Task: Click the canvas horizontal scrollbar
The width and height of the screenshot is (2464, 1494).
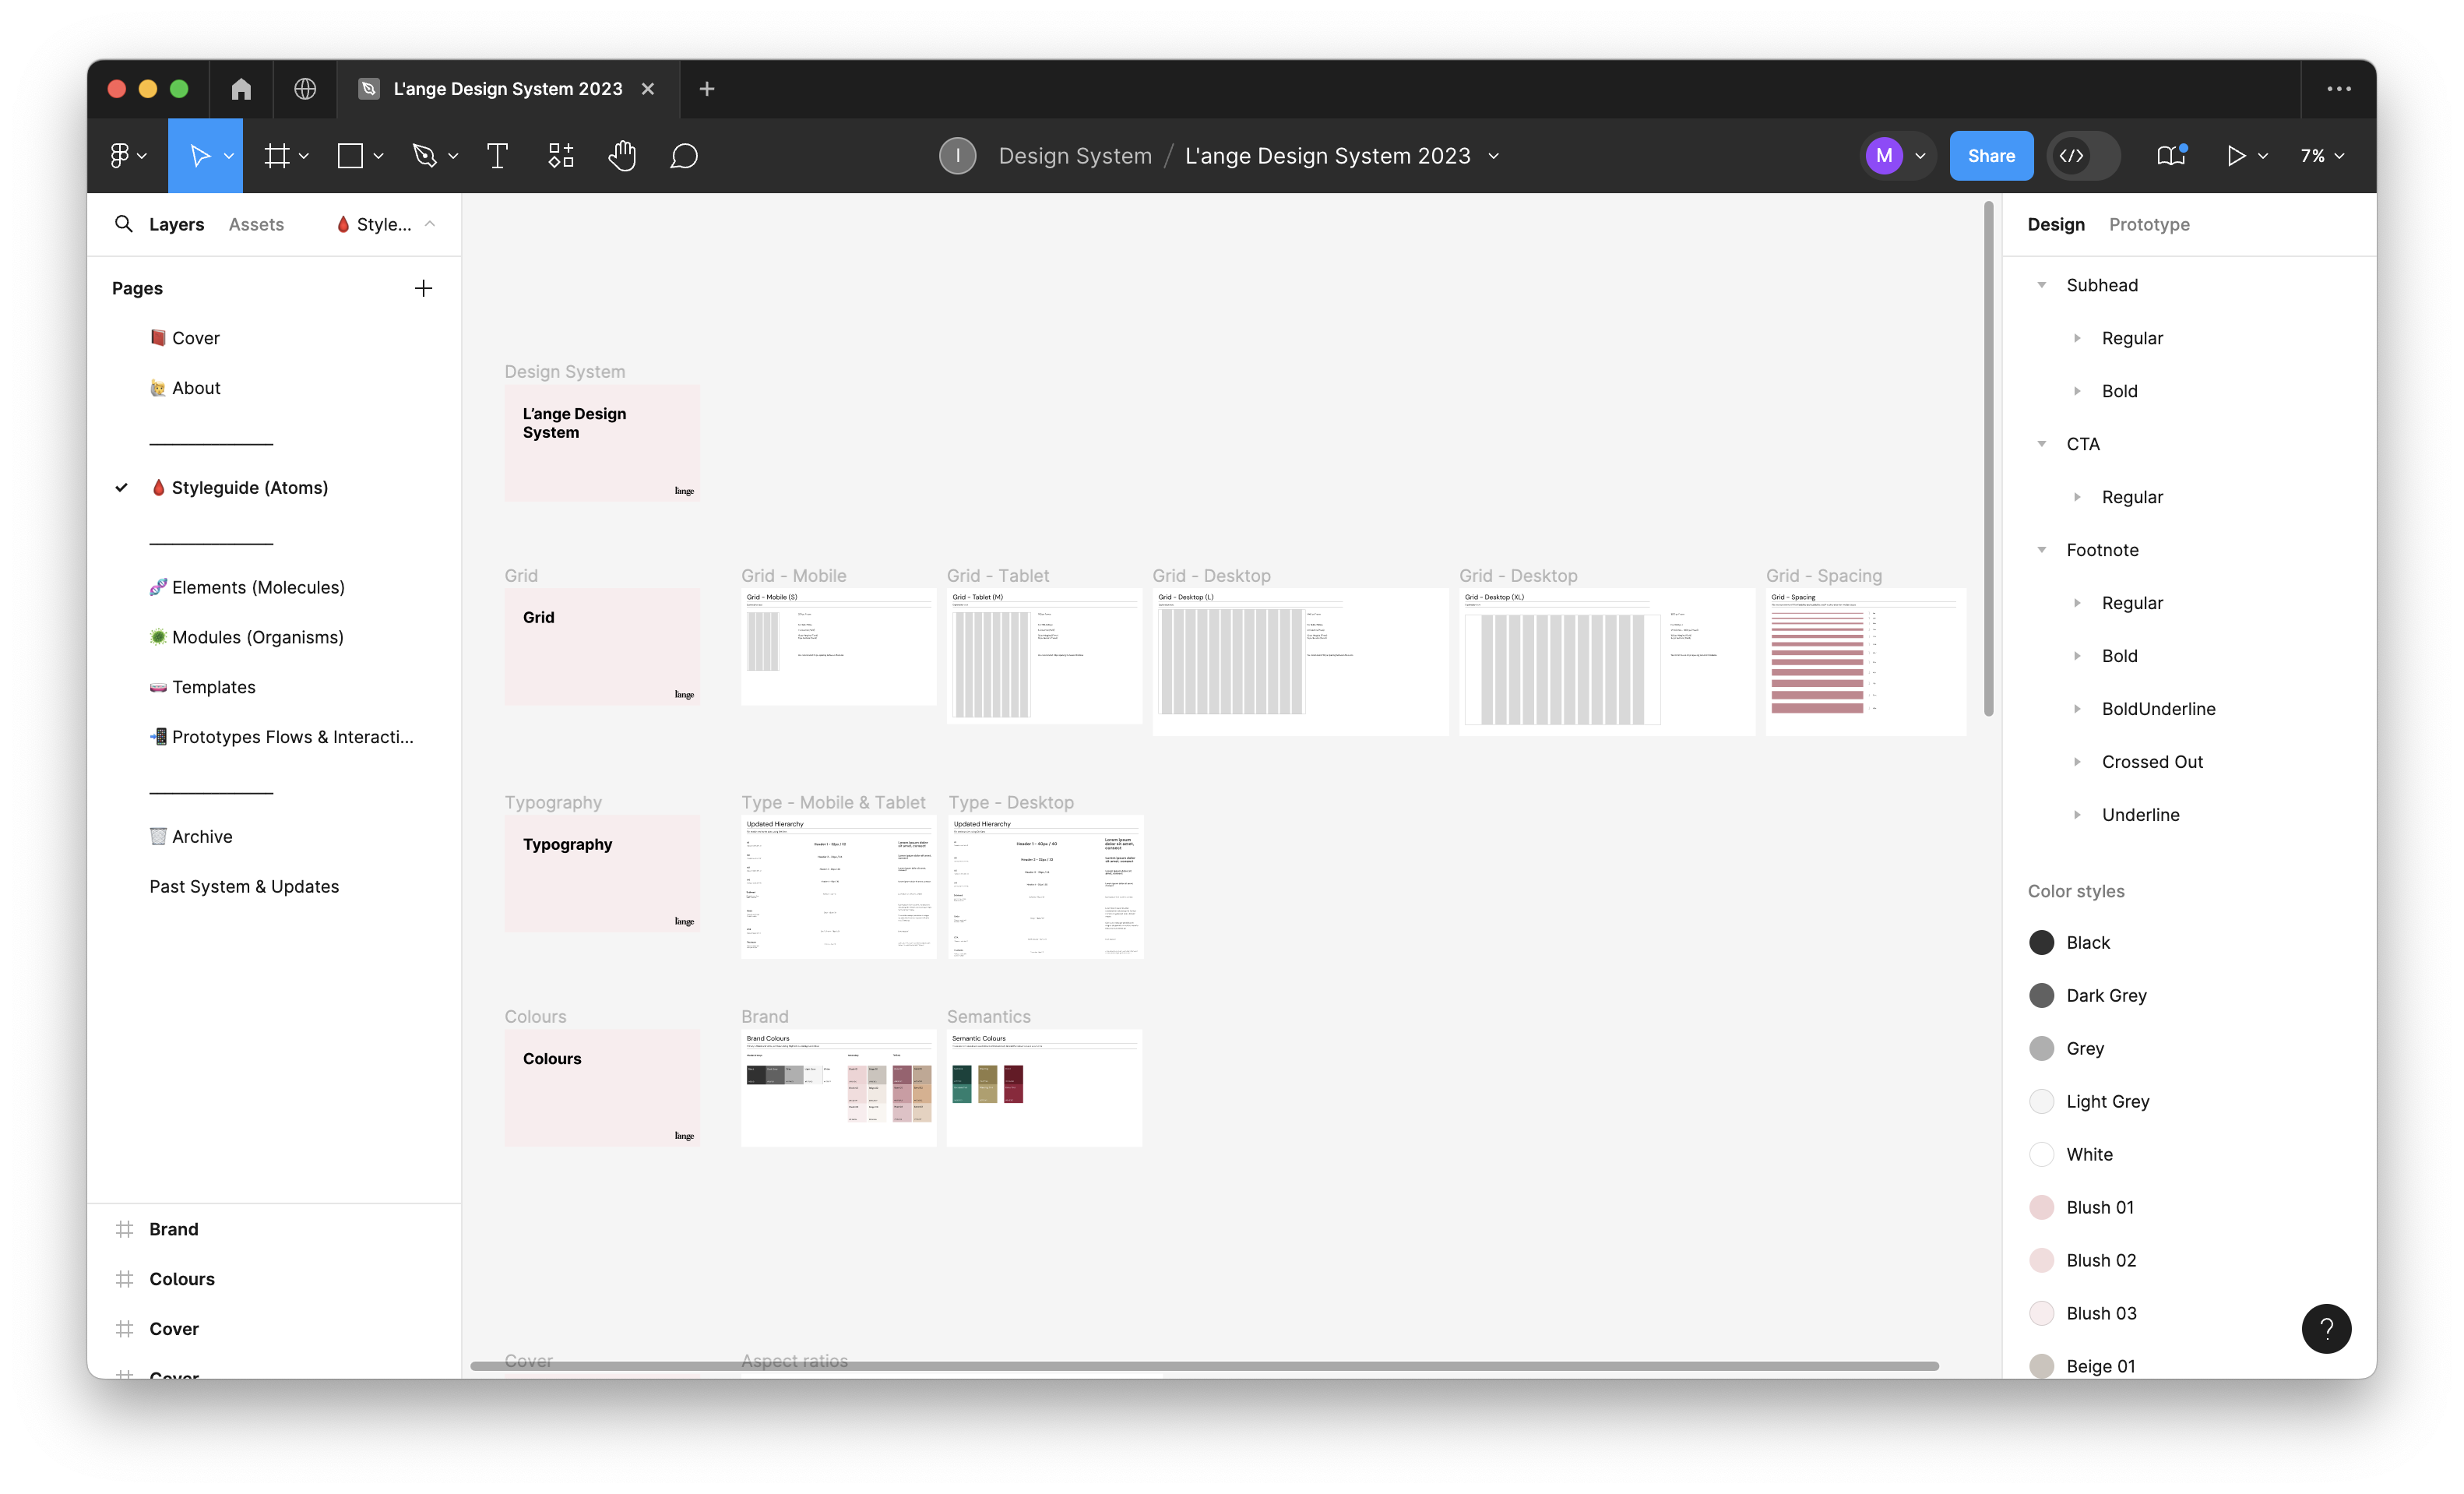Action: tap(1204, 1366)
